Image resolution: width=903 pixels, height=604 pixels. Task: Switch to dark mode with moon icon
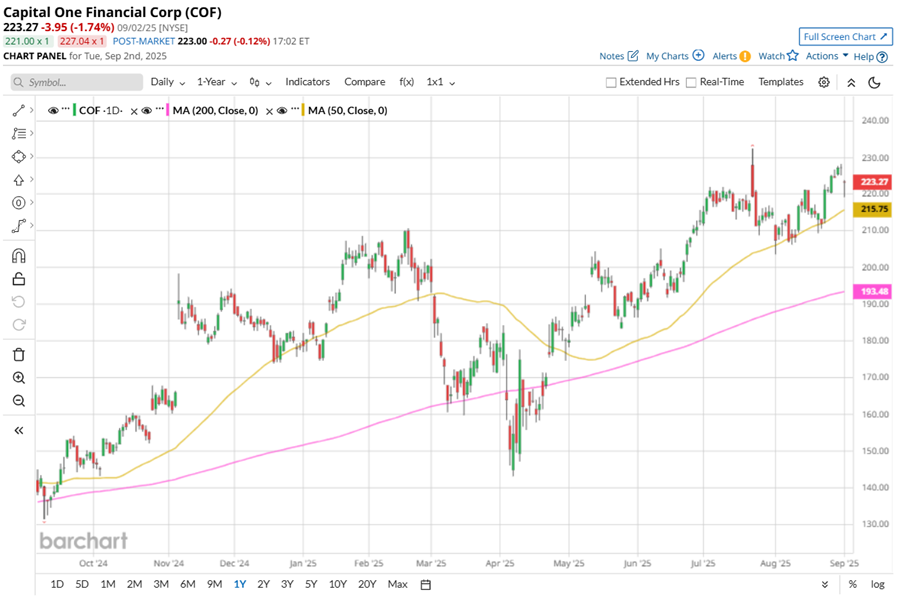tap(874, 82)
